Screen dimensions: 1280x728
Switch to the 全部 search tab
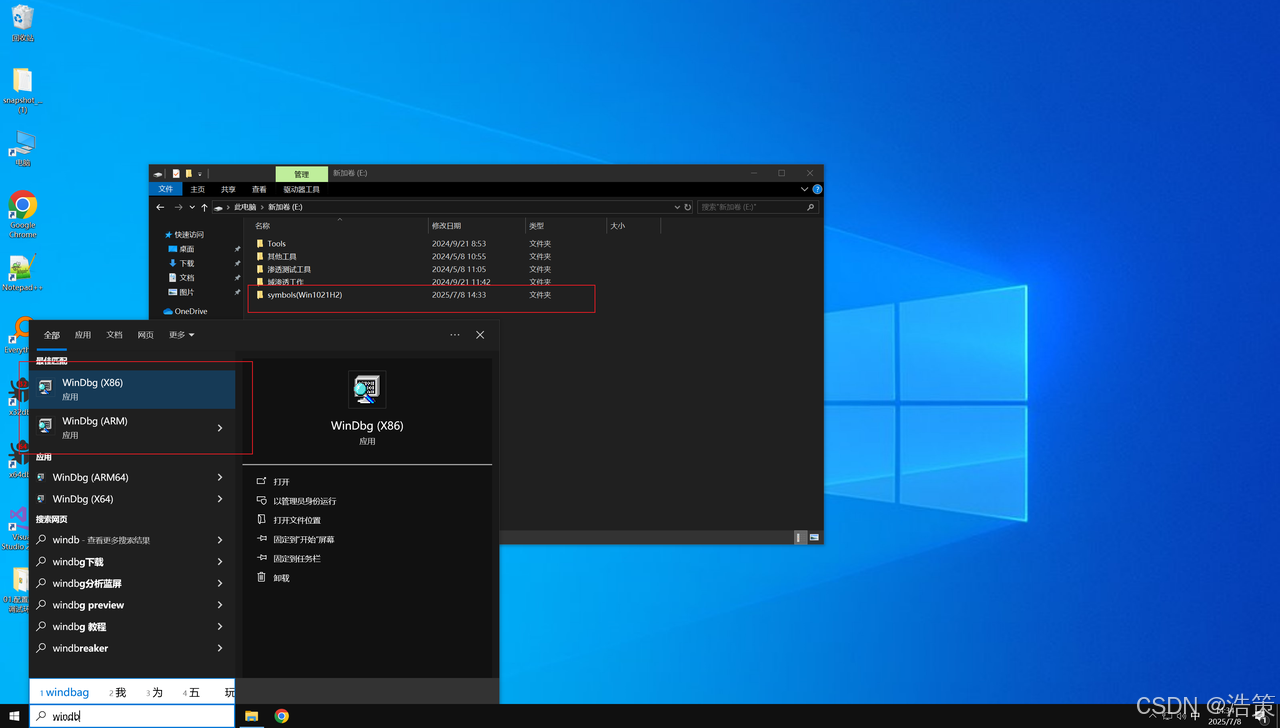click(51, 335)
